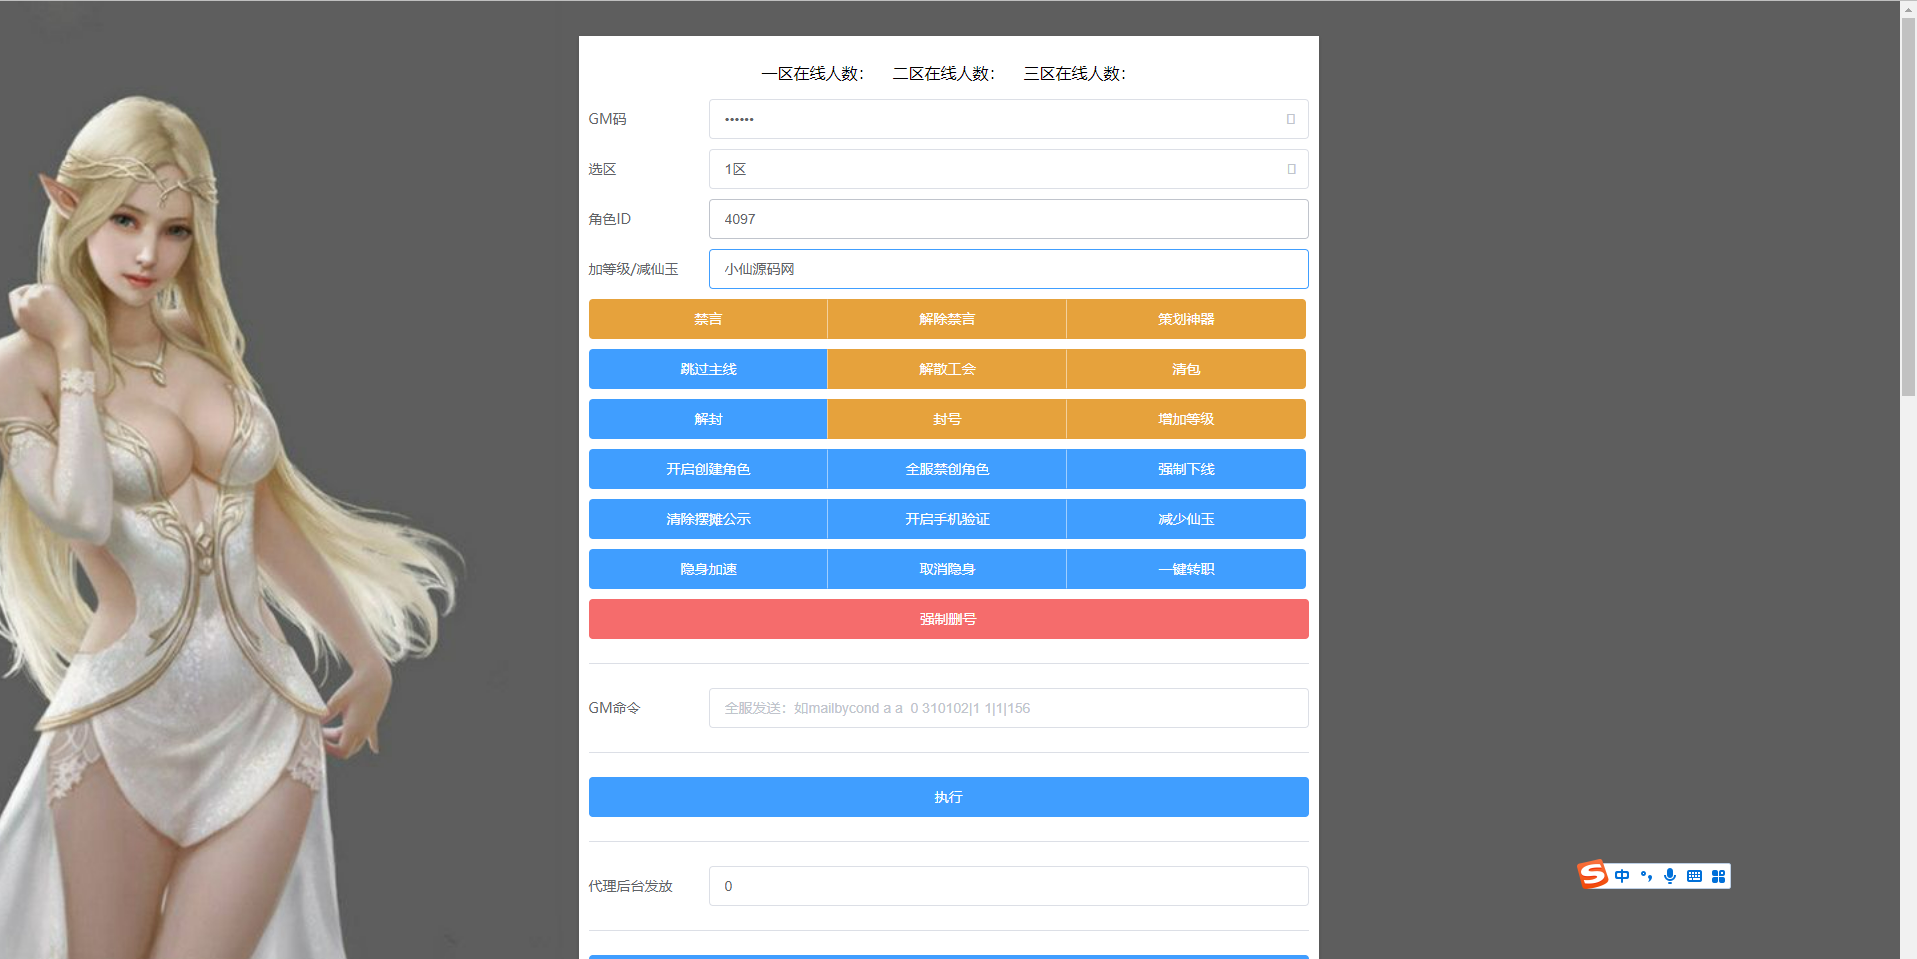Toggle Chinese/English mode on the Sogou bar

(x=1622, y=876)
